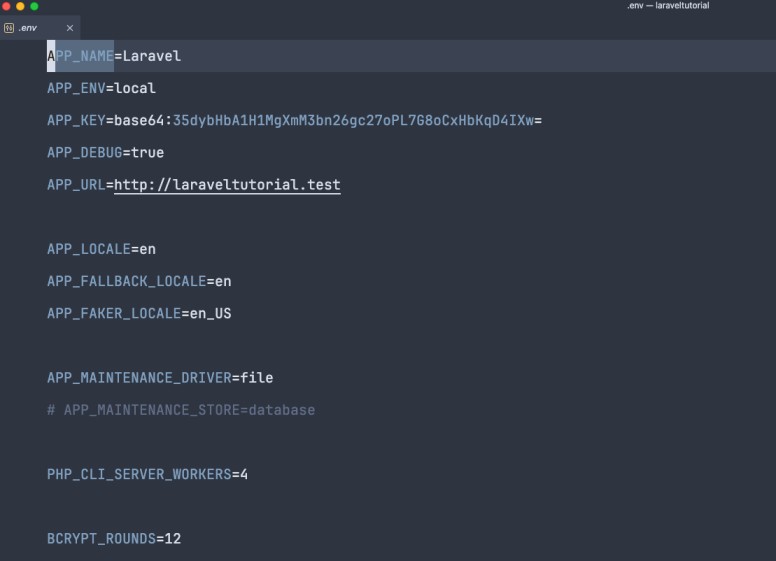The image size is (776, 561).
Task: Click the APP_LOCALE=en line
Action: click(101, 249)
